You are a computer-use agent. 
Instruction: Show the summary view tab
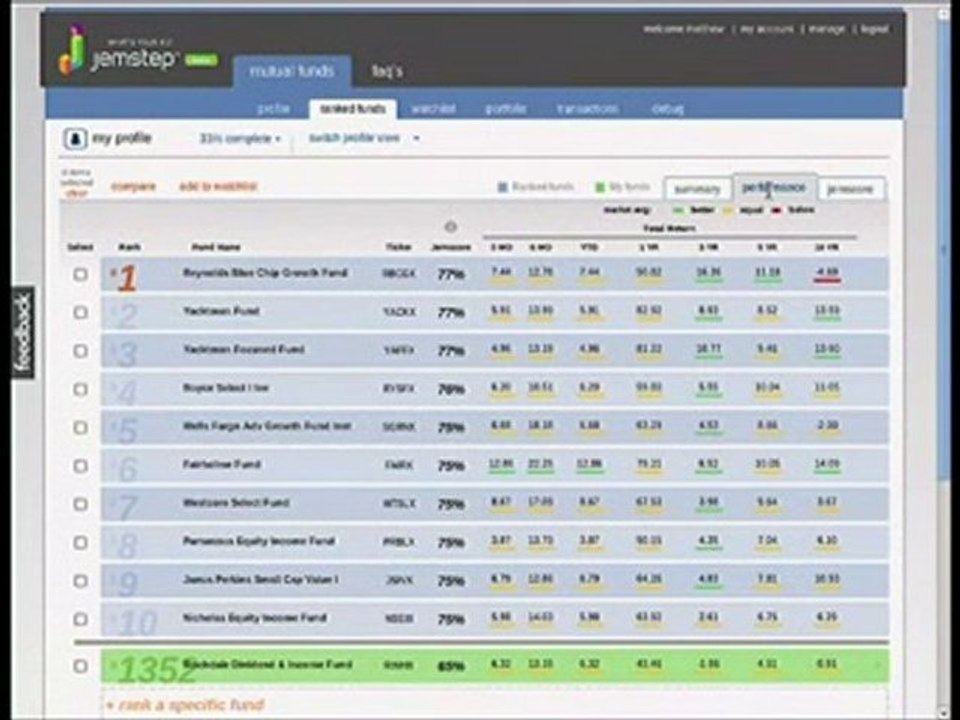pos(697,189)
